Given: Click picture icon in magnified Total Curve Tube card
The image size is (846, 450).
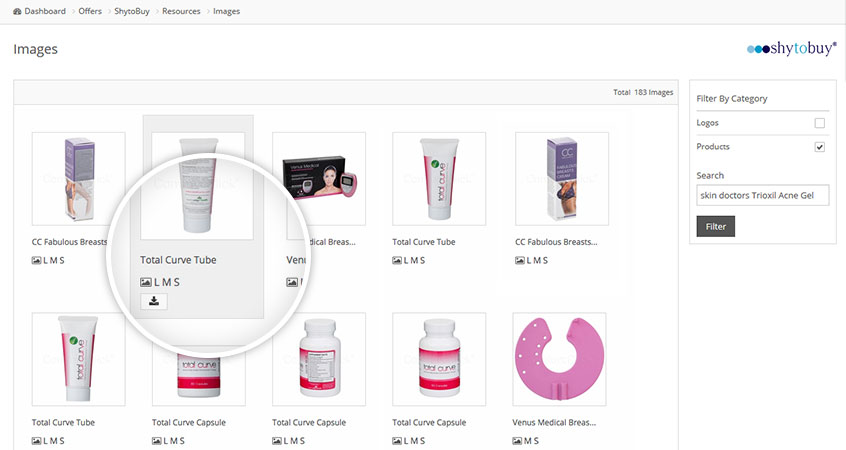Looking at the screenshot, I should [146, 282].
